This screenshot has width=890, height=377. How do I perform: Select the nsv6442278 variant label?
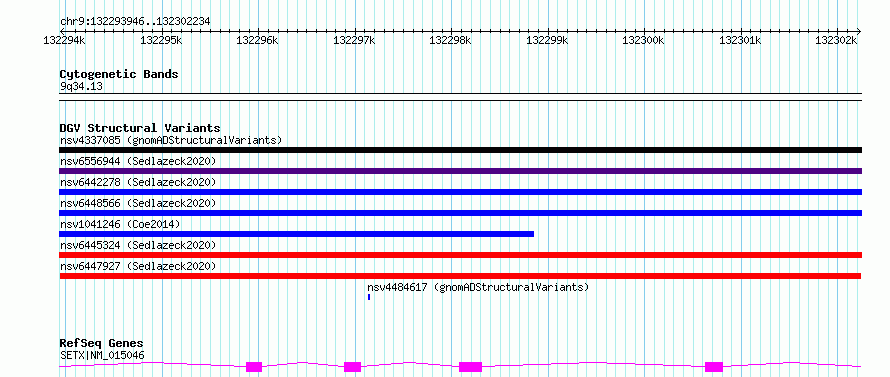pos(138,182)
